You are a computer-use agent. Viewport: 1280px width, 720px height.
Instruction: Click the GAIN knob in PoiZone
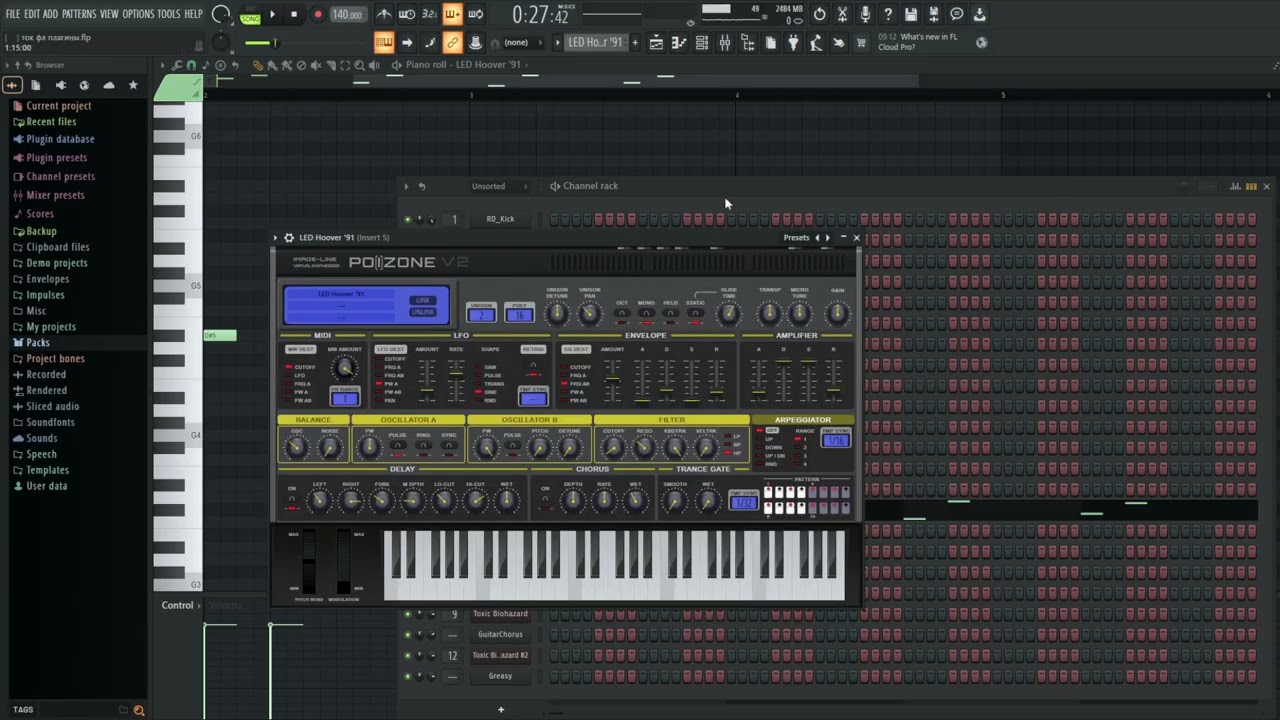click(x=837, y=314)
